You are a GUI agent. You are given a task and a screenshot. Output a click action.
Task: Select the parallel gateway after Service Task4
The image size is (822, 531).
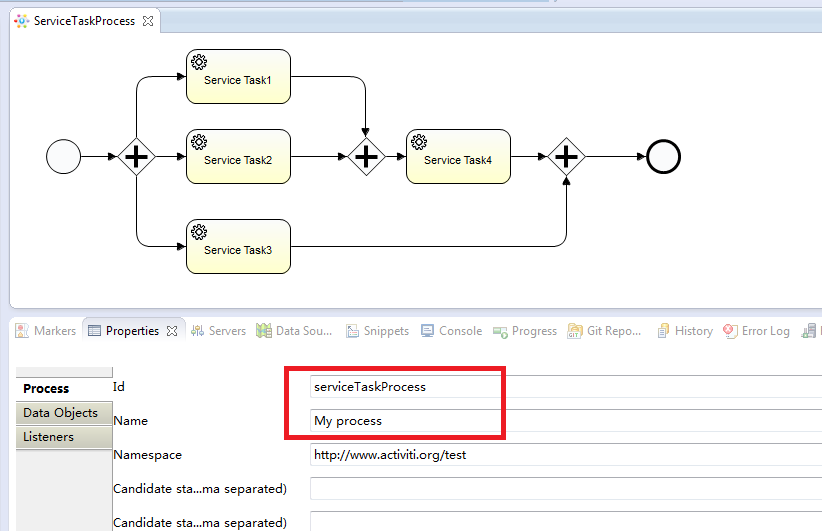566,157
